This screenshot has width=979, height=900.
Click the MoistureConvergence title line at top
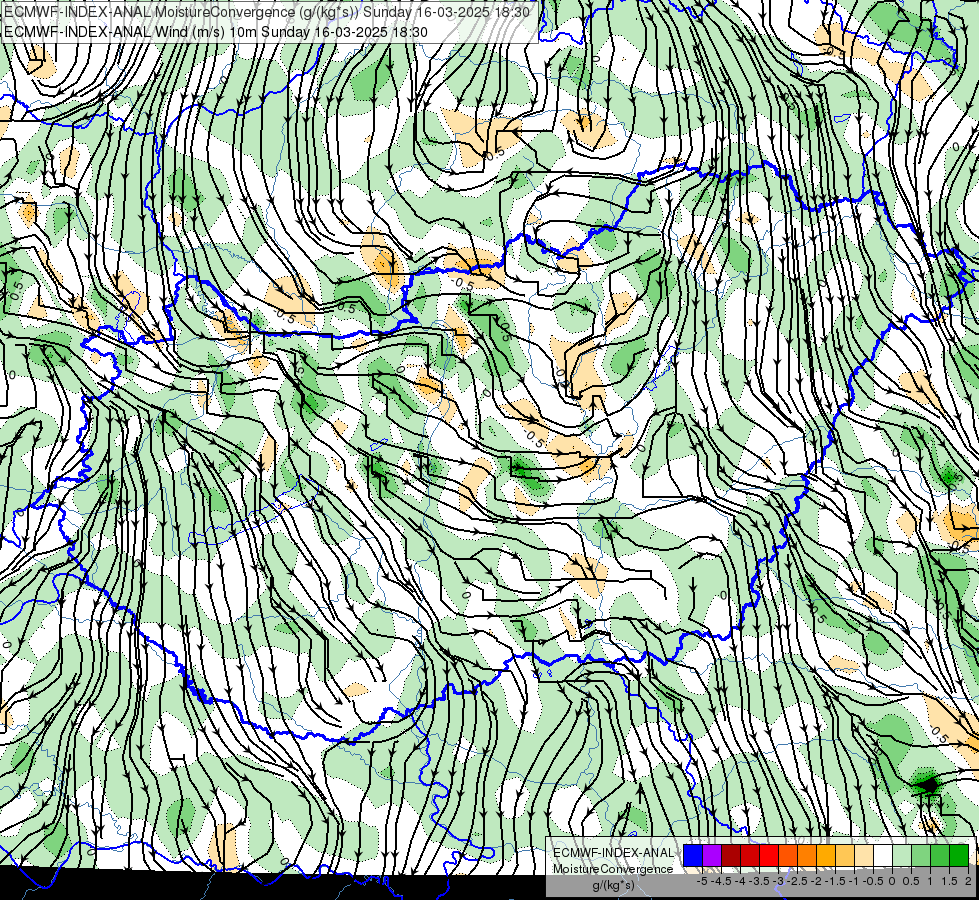267,12
